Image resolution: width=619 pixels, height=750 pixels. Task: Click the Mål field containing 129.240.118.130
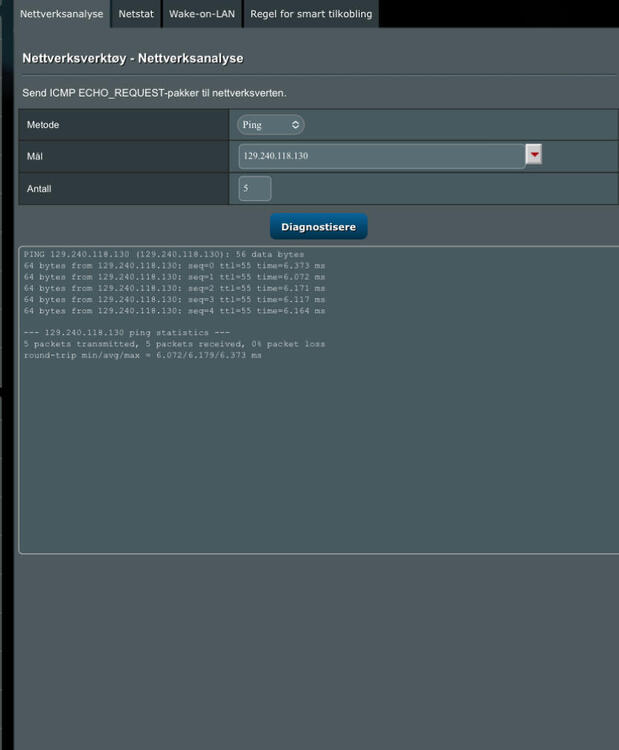click(380, 157)
